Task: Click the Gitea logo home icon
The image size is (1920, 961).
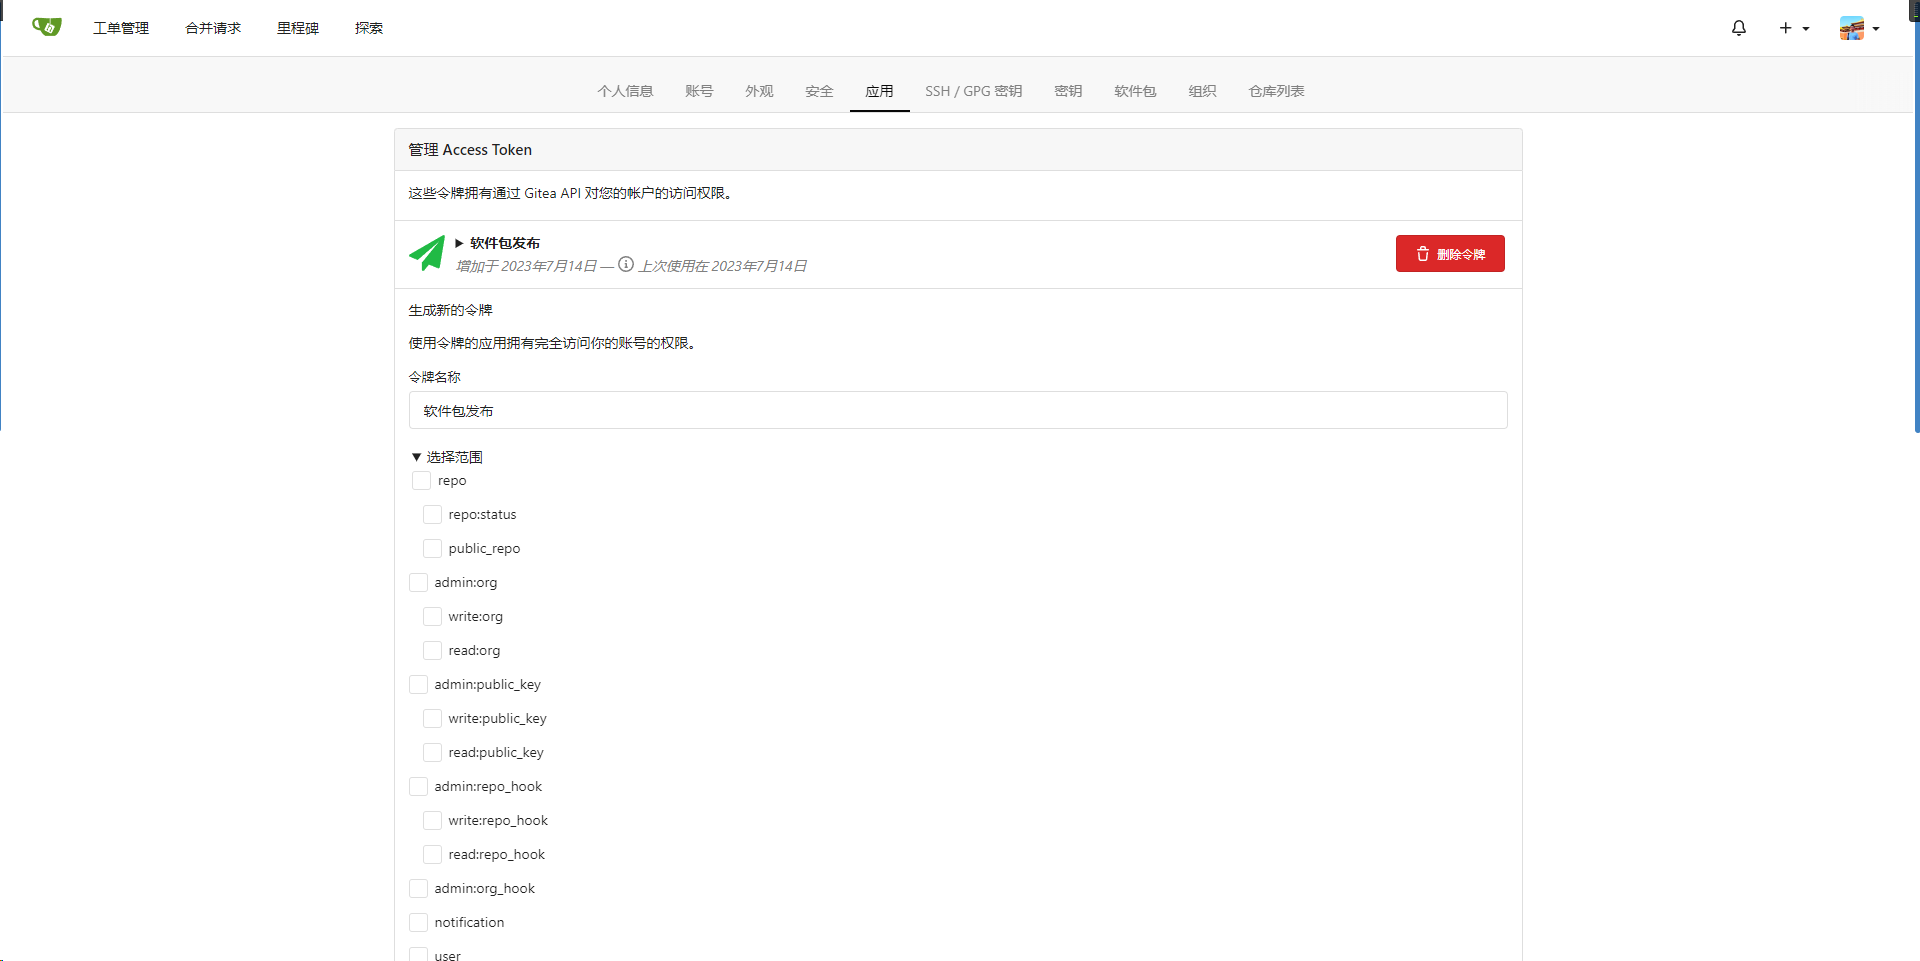Action: (x=46, y=27)
